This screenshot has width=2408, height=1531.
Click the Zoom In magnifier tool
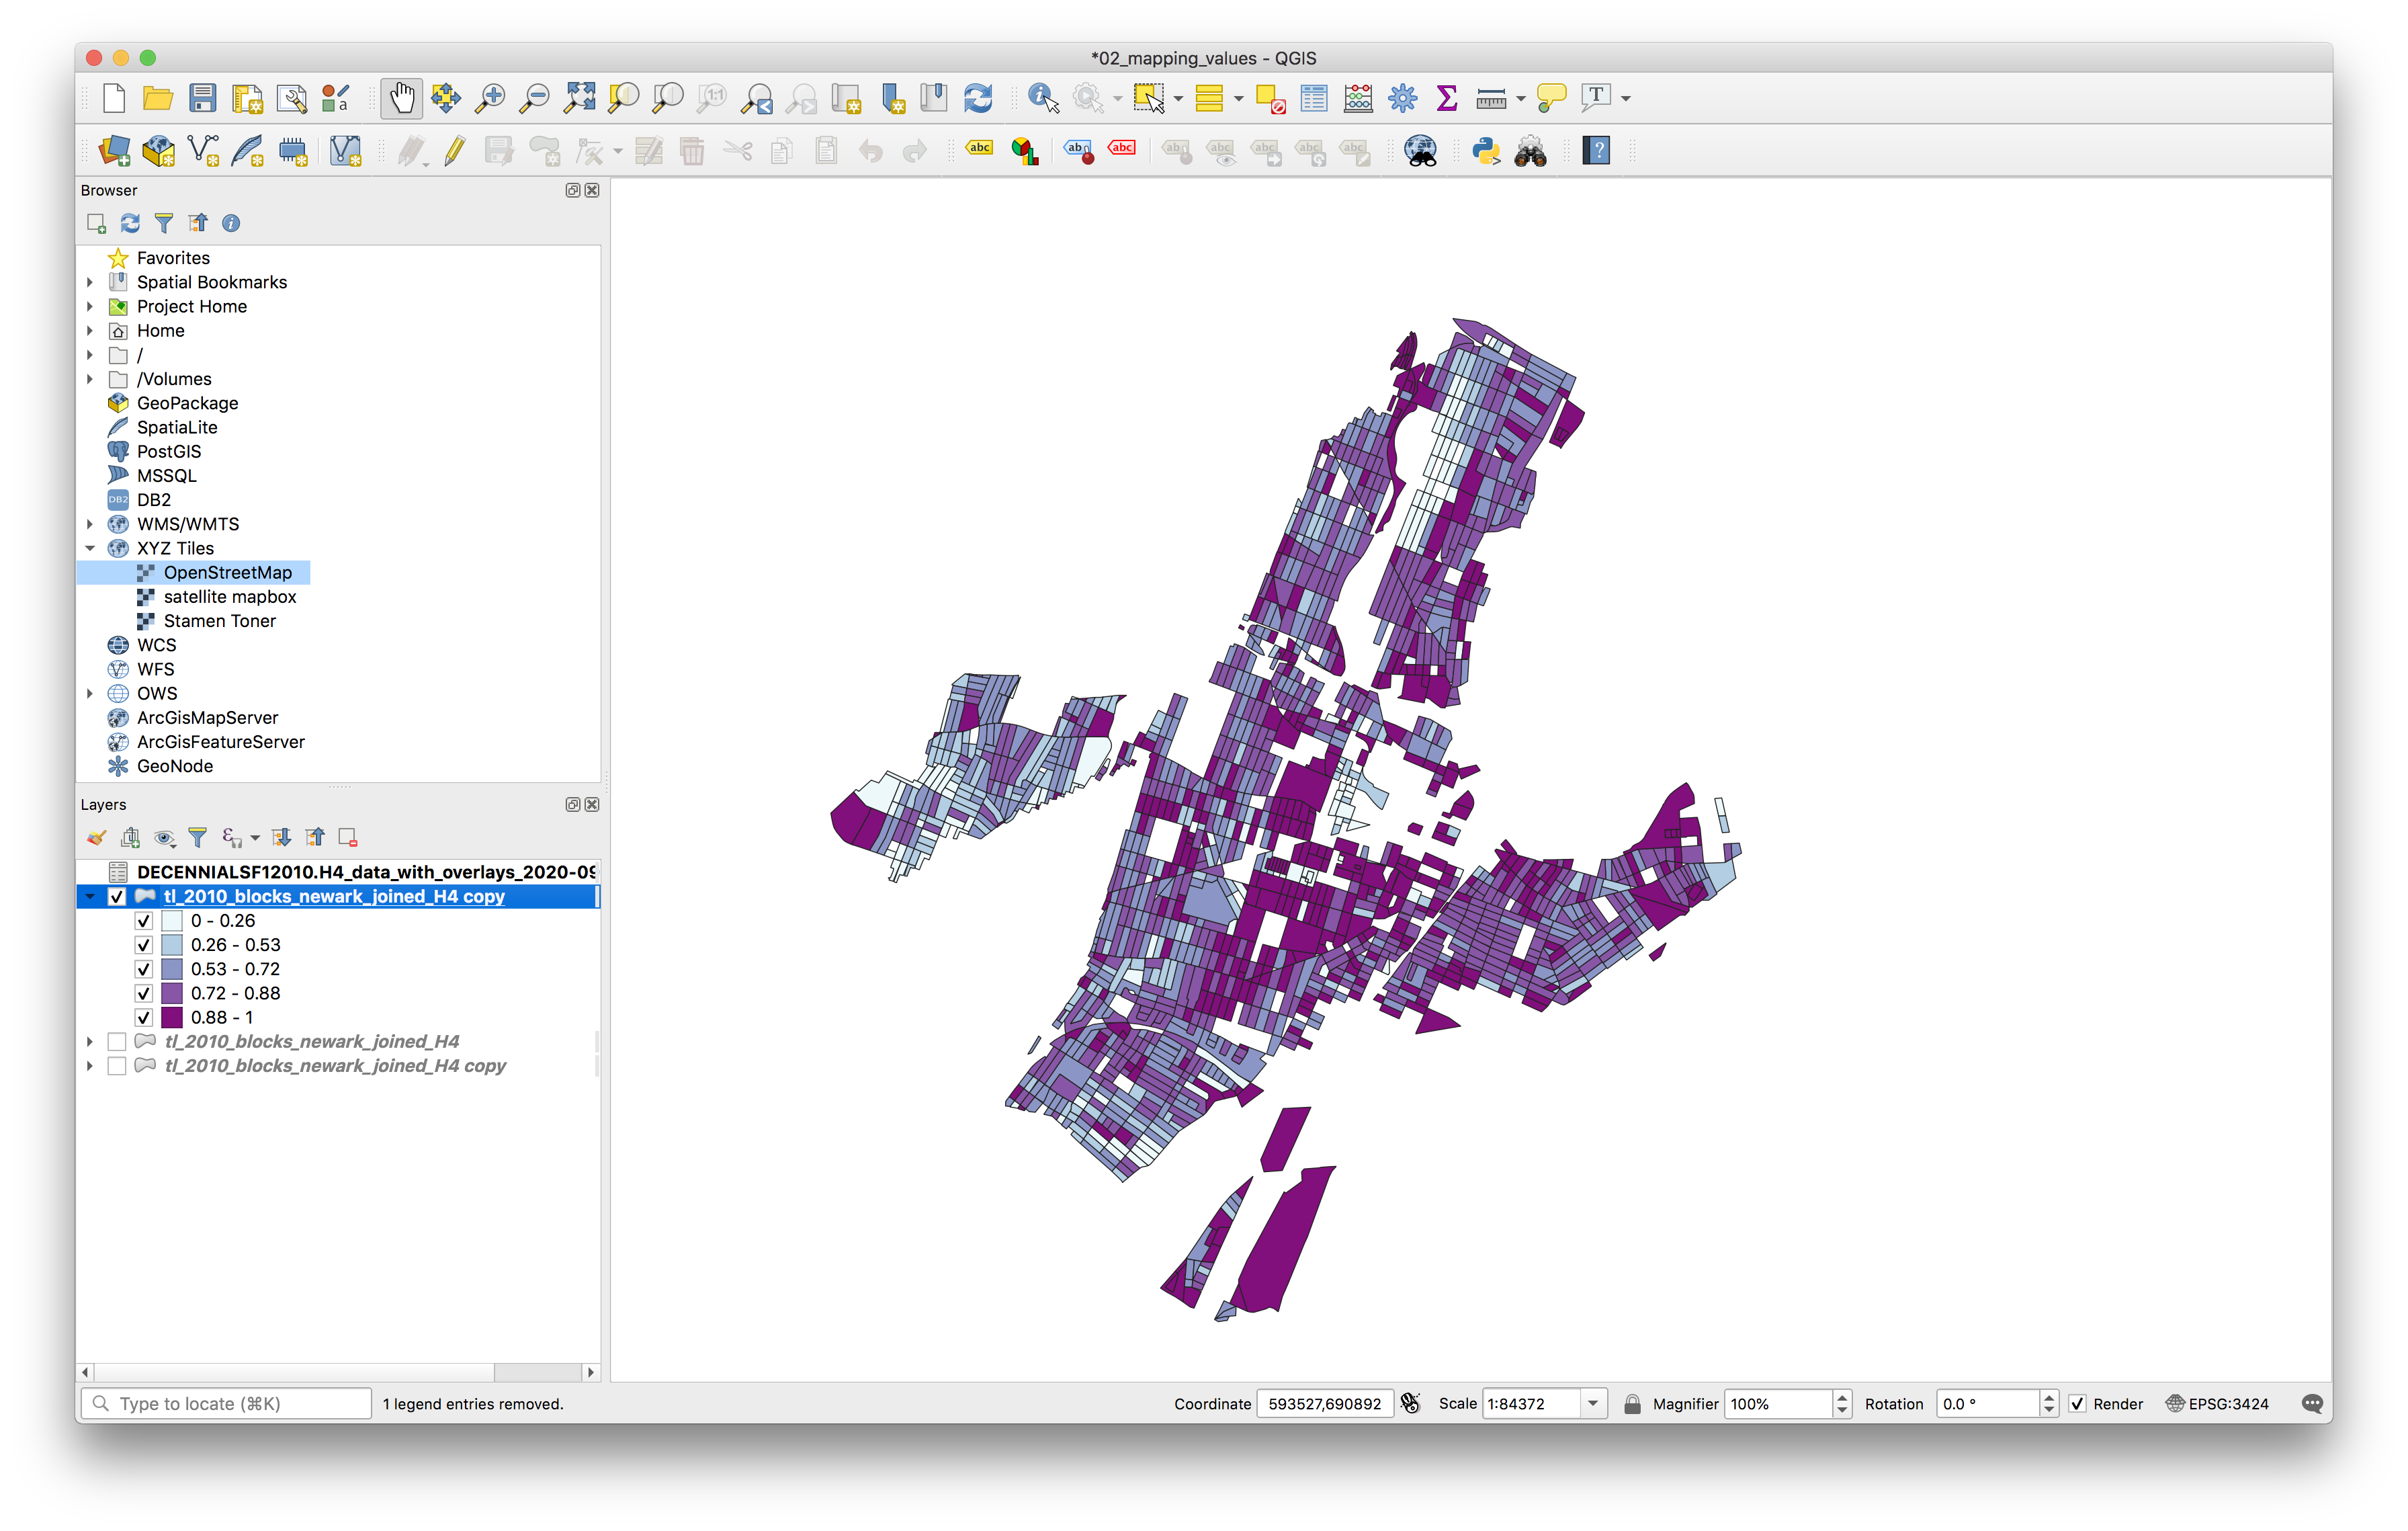[490, 98]
